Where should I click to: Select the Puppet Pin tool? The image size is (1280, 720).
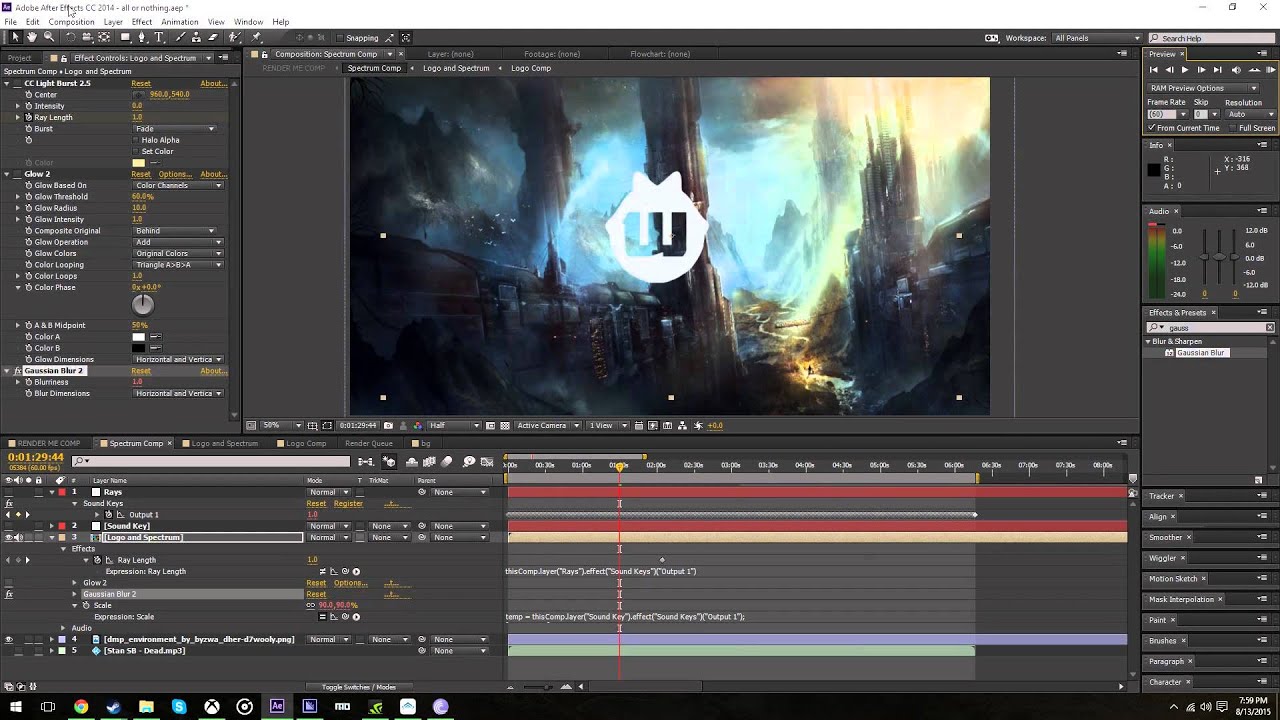point(257,37)
